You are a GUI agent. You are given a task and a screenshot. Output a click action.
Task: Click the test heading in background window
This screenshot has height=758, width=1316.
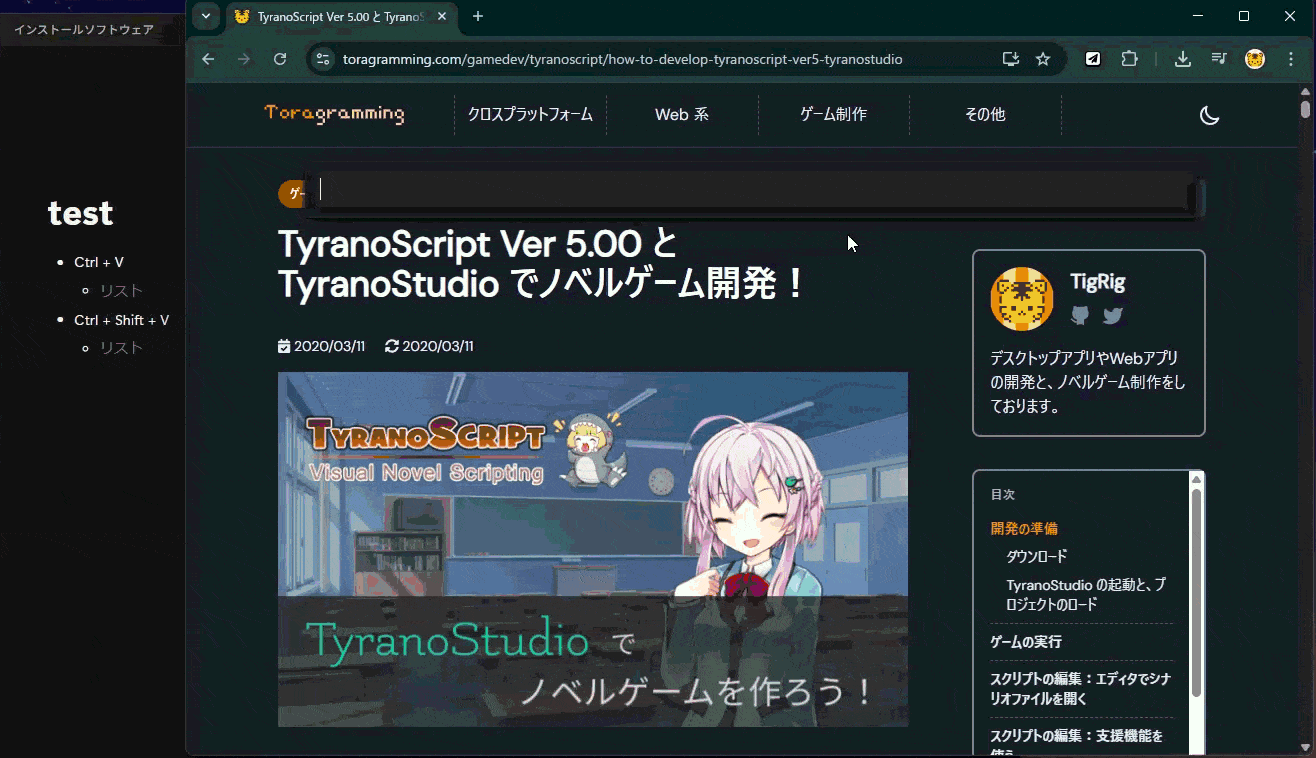click(x=80, y=212)
